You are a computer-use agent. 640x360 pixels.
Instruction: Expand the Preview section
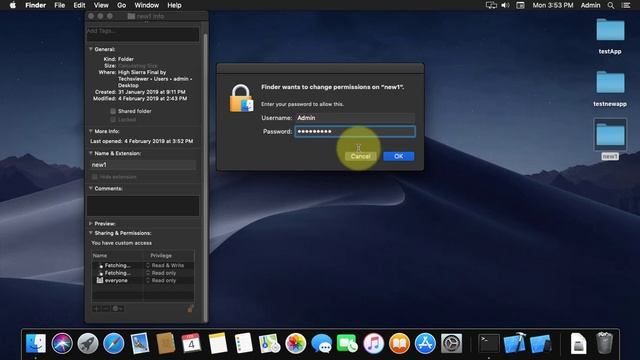[91, 224]
